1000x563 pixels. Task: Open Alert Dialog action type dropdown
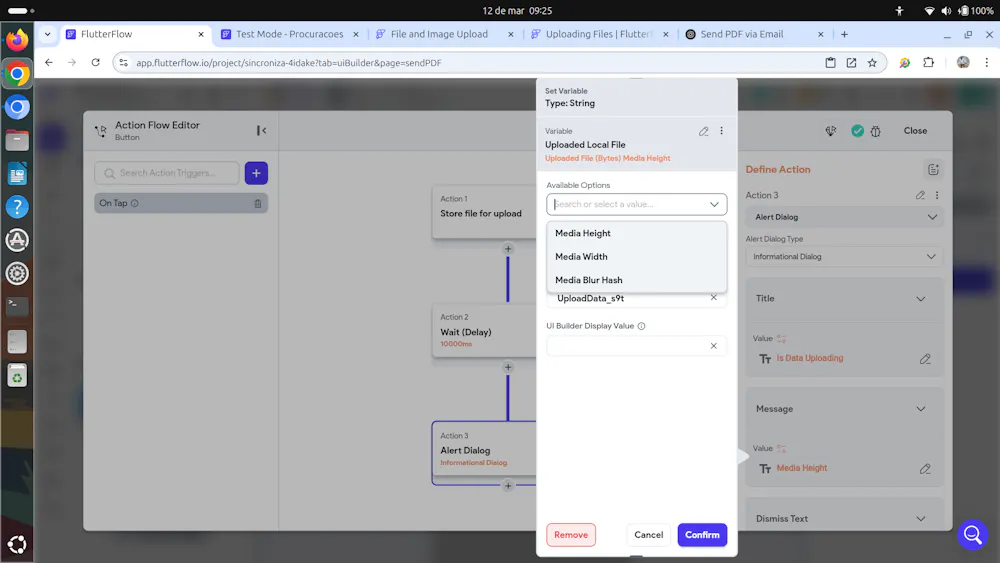844,217
